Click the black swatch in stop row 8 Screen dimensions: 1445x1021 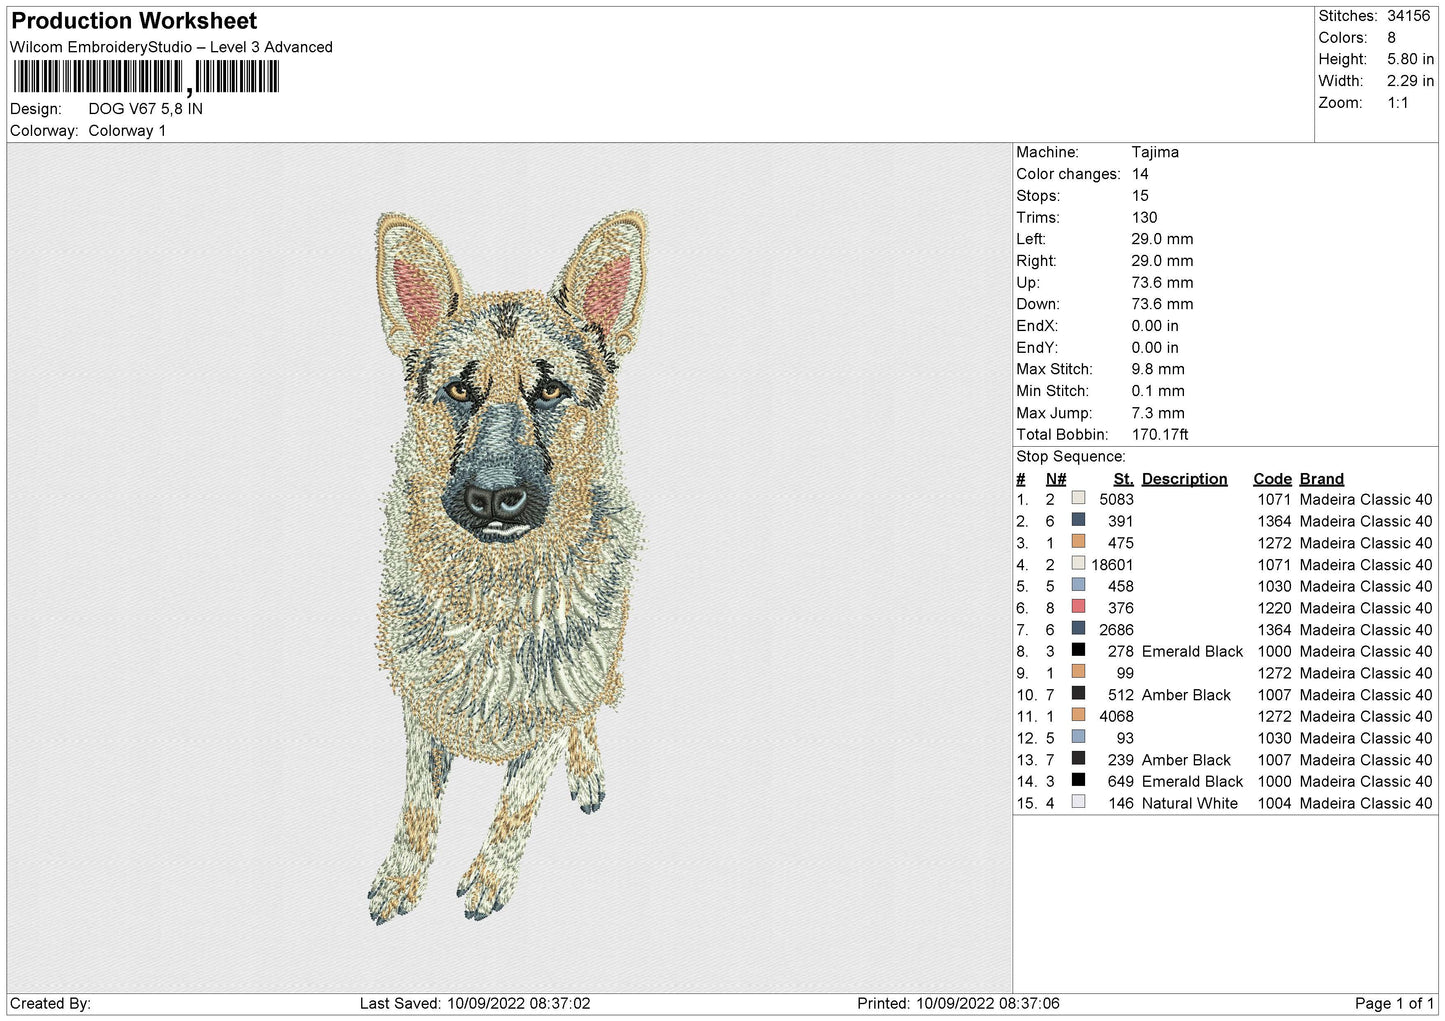(1078, 650)
